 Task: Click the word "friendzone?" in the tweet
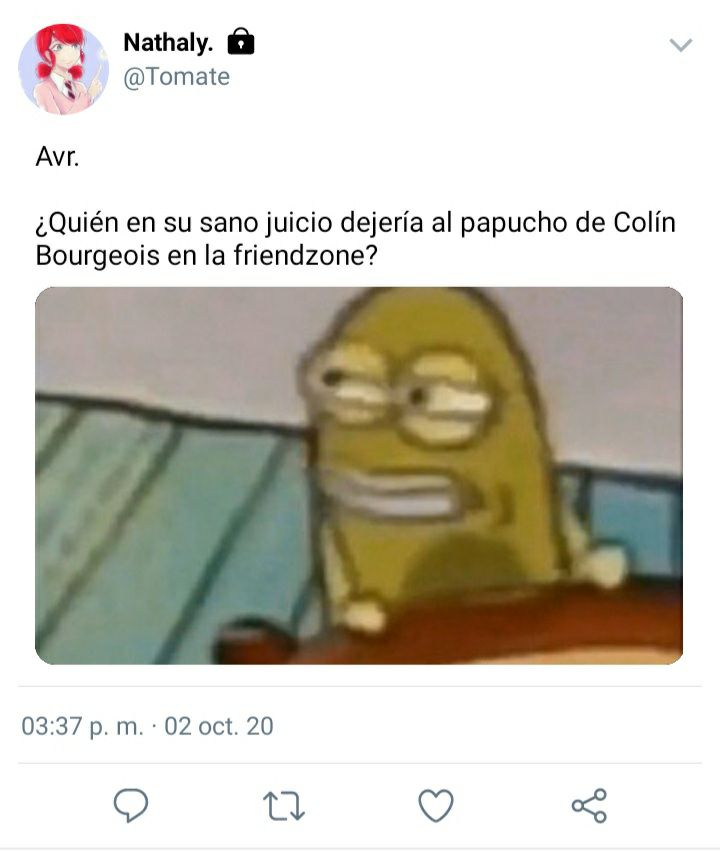click(305, 255)
